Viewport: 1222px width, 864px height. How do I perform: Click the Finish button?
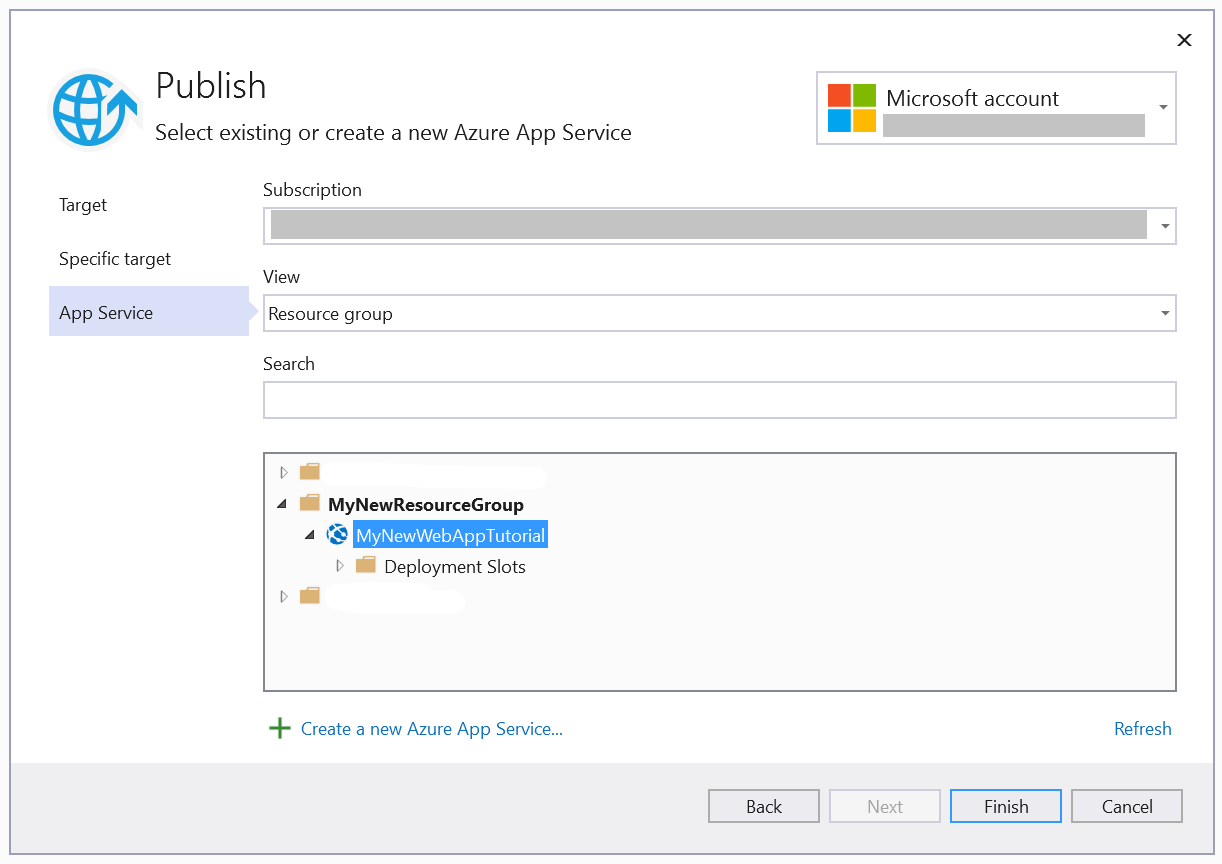pyautogui.click(x=1005, y=806)
